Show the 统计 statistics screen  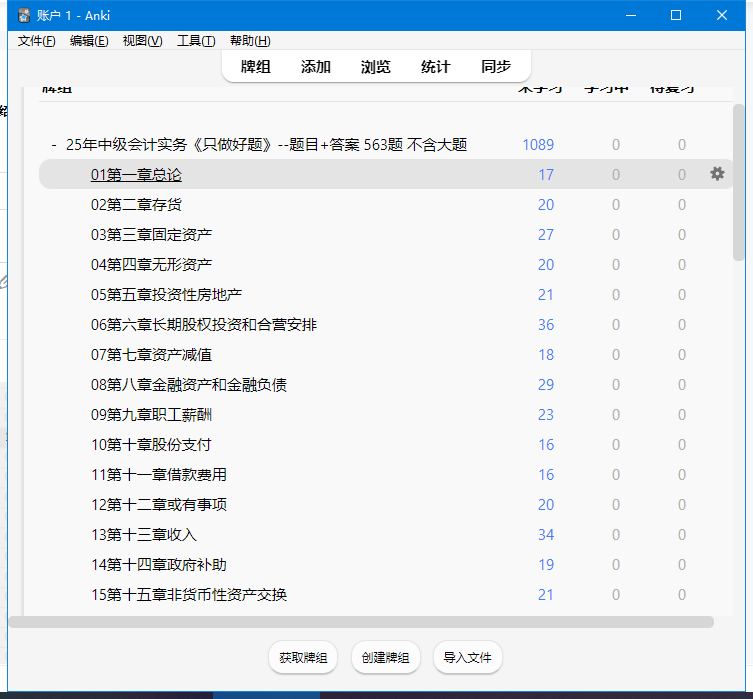pos(436,66)
